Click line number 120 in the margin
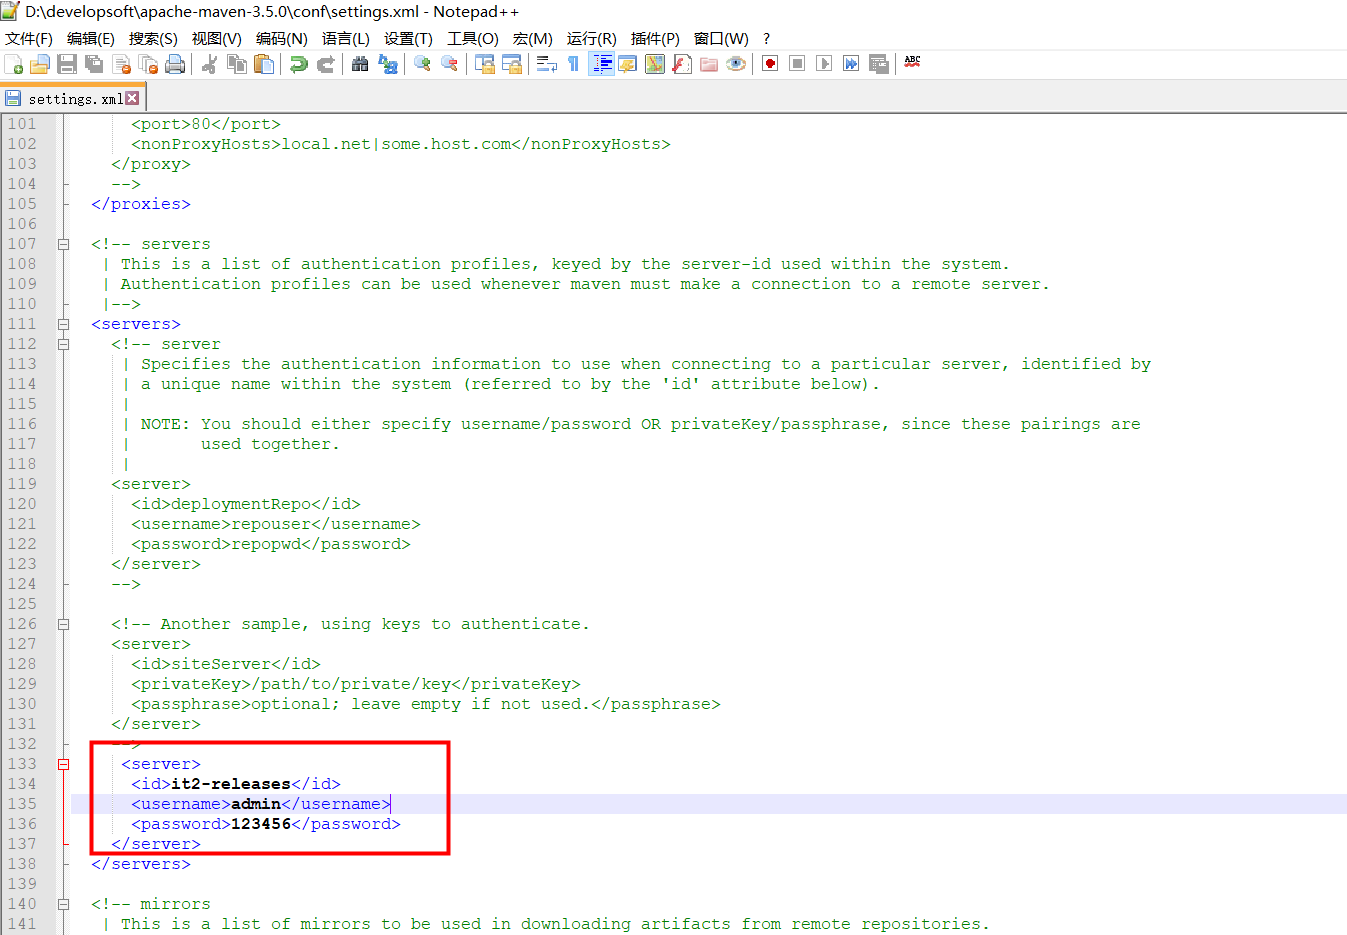Image resolution: width=1347 pixels, height=935 pixels. click(x=22, y=504)
